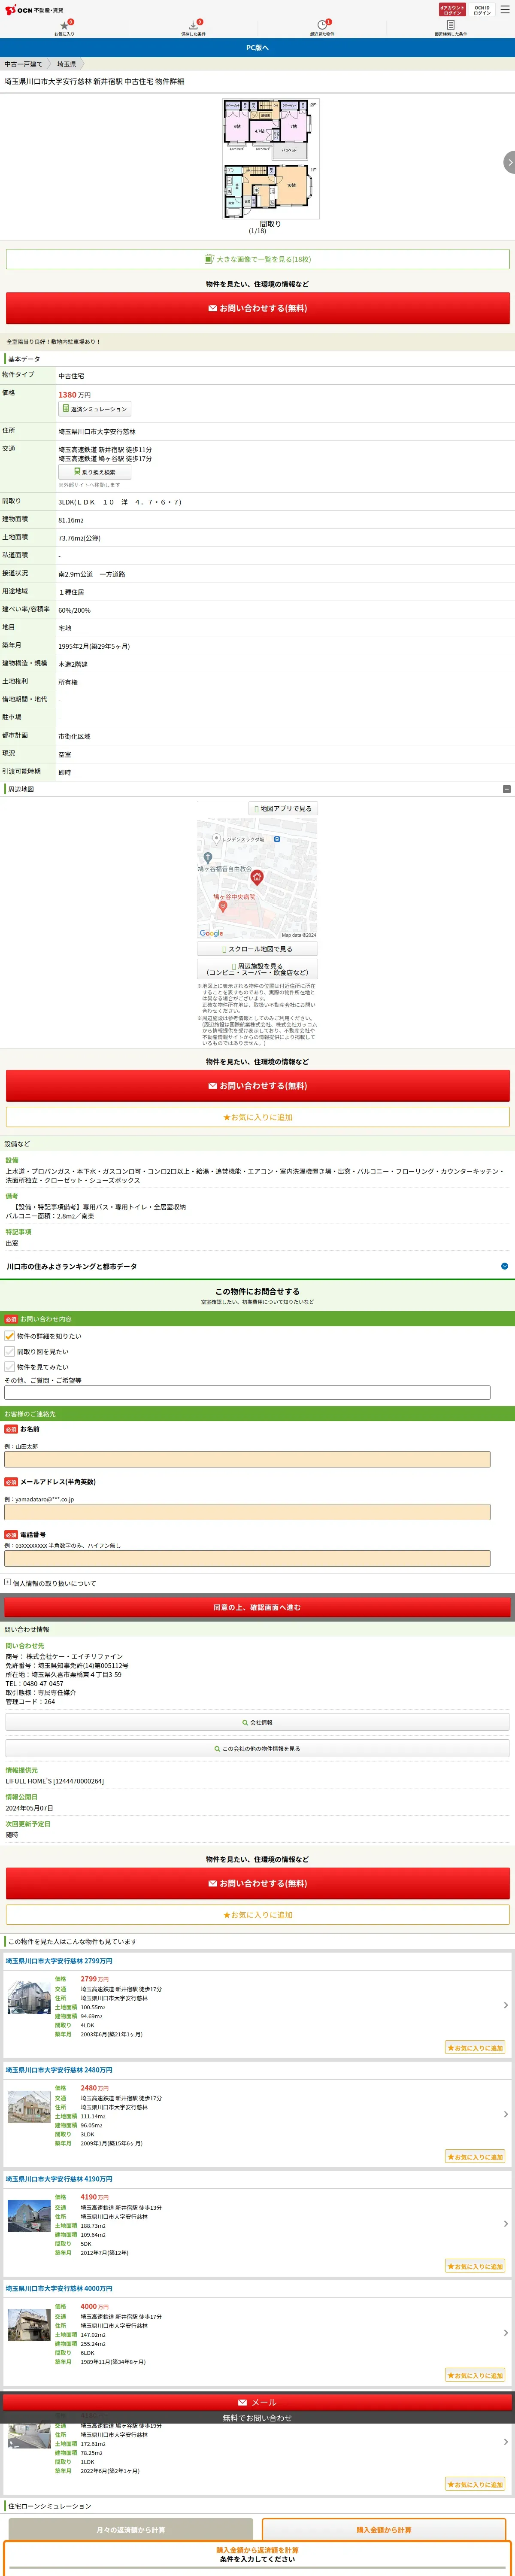The width and height of the screenshot is (515, 2576).
Task: Click 鳩ヶ谷中央病院 marker on map
Action: (x=223, y=907)
